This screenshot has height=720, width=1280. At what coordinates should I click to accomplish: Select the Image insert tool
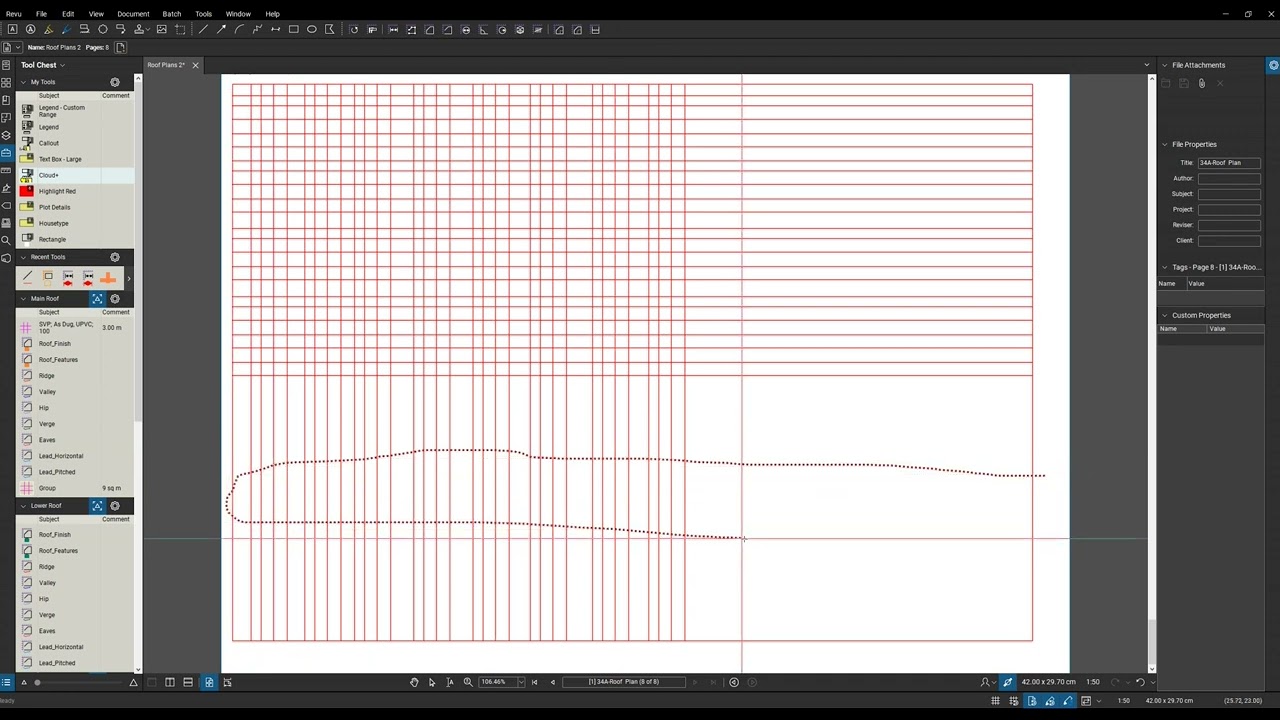click(x=161, y=30)
